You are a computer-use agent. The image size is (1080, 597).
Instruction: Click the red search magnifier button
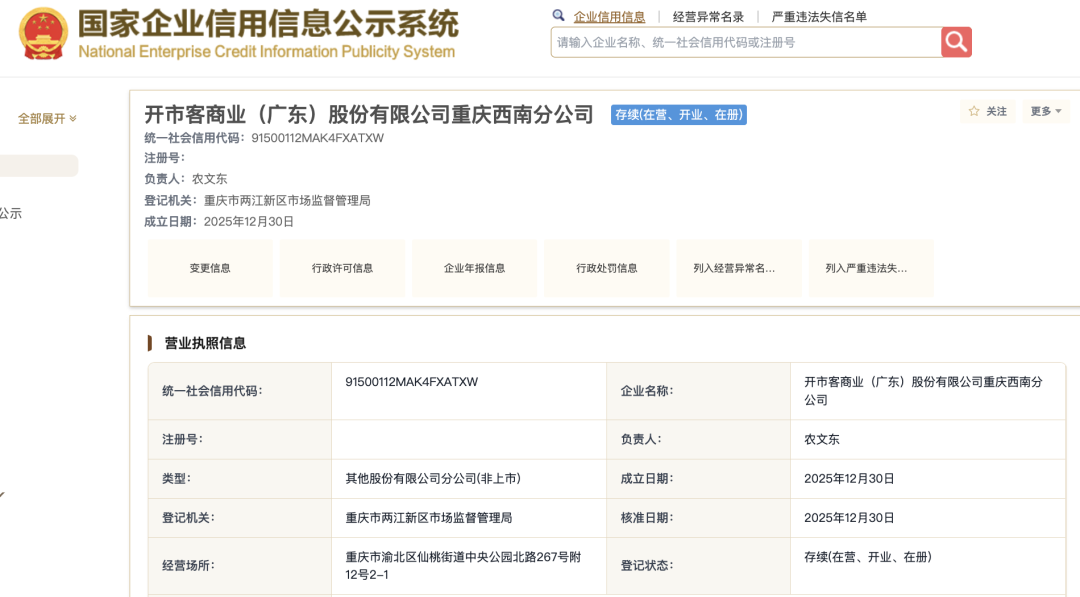click(956, 42)
